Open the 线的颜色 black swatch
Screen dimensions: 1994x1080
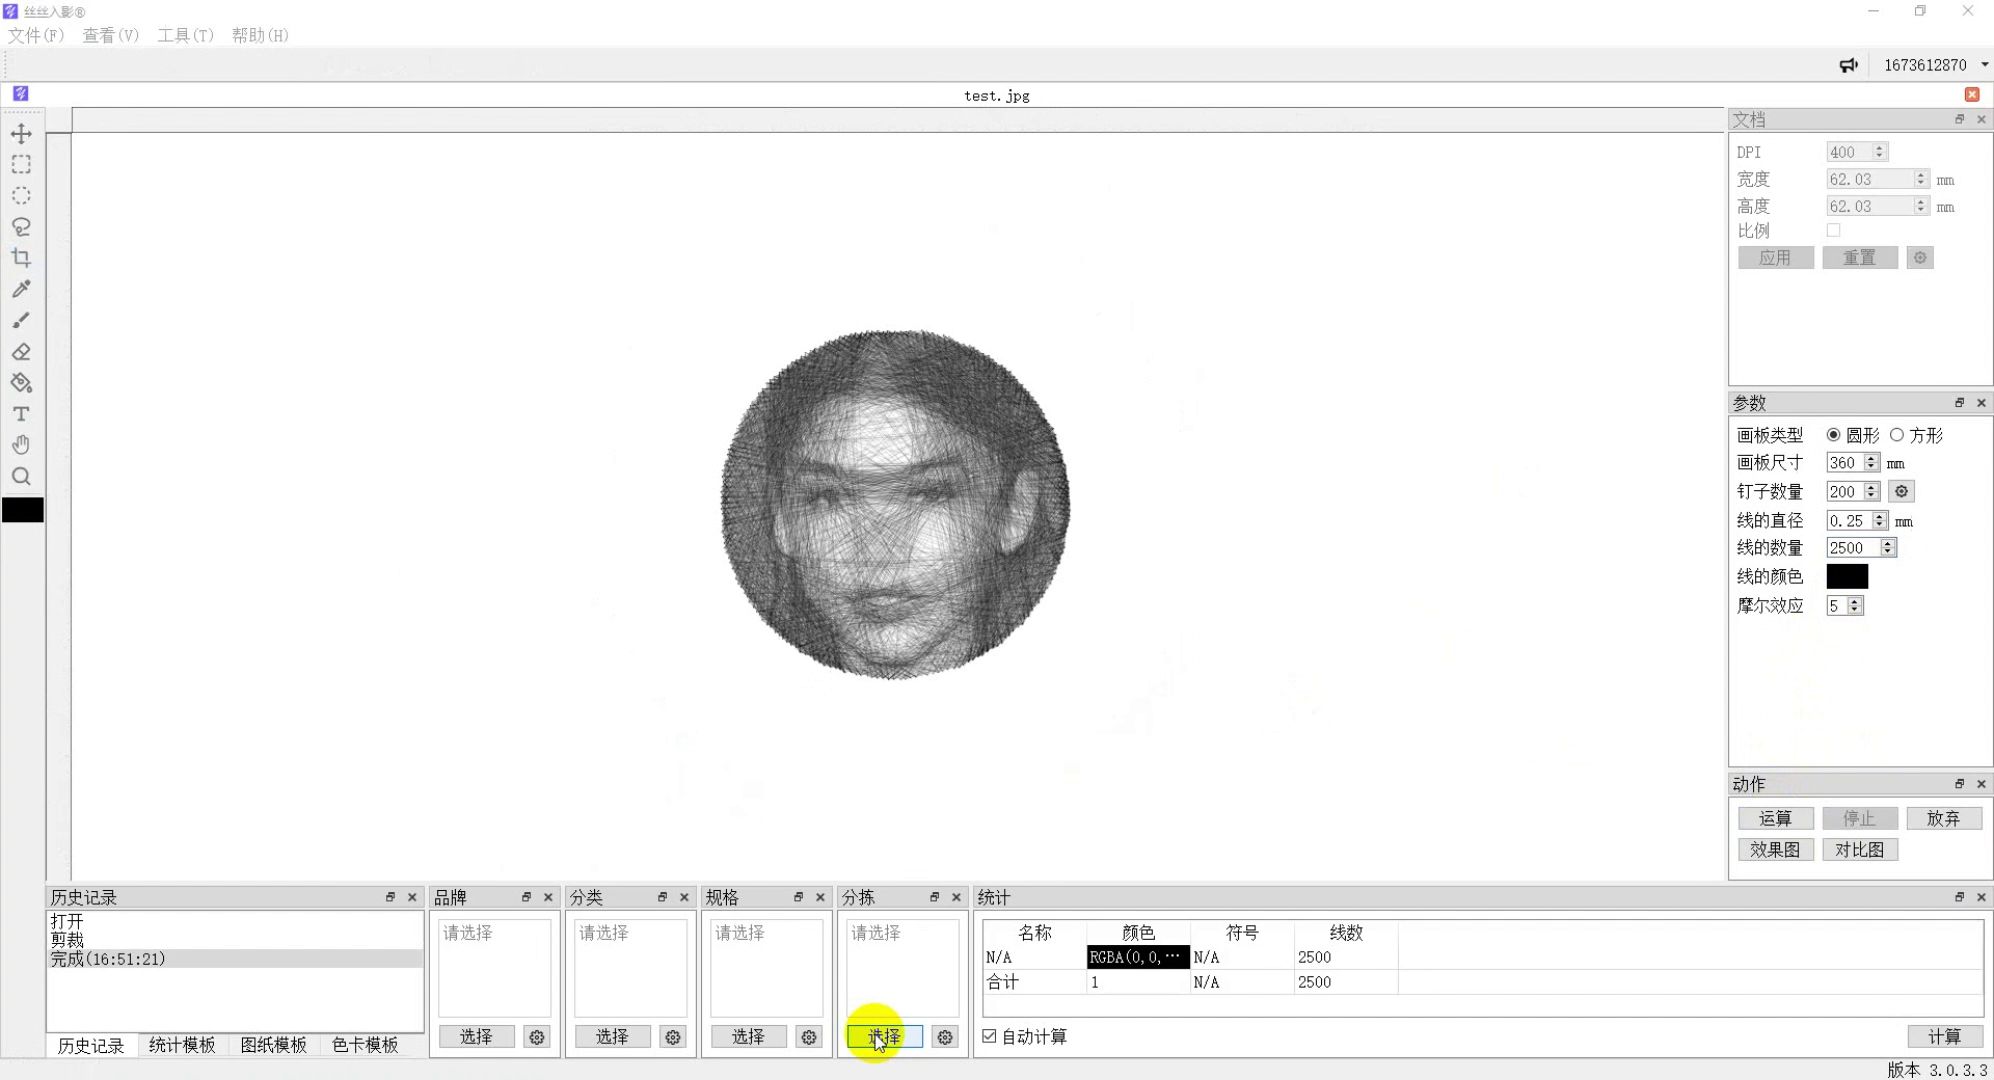coord(1846,576)
